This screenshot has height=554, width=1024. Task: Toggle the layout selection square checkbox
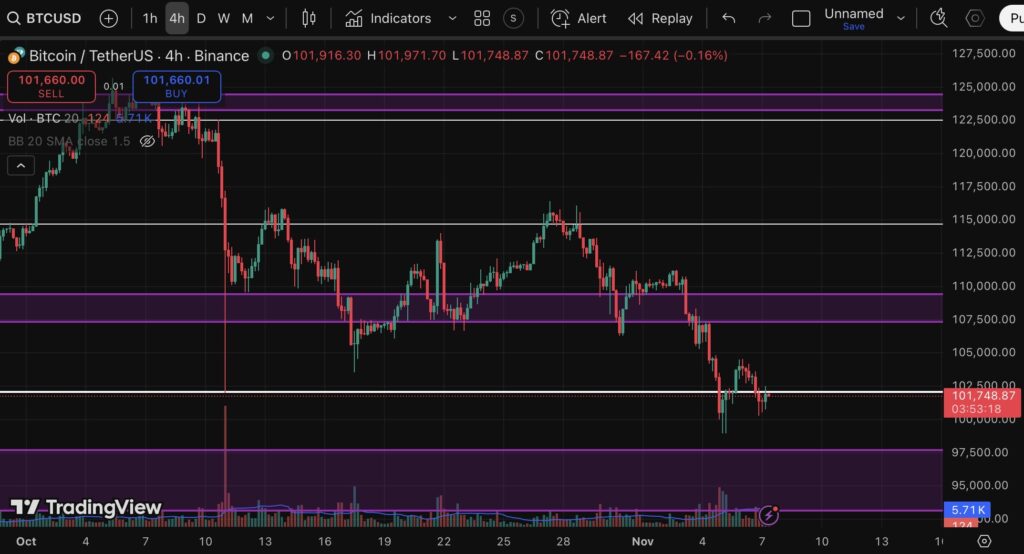coord(801,18)
